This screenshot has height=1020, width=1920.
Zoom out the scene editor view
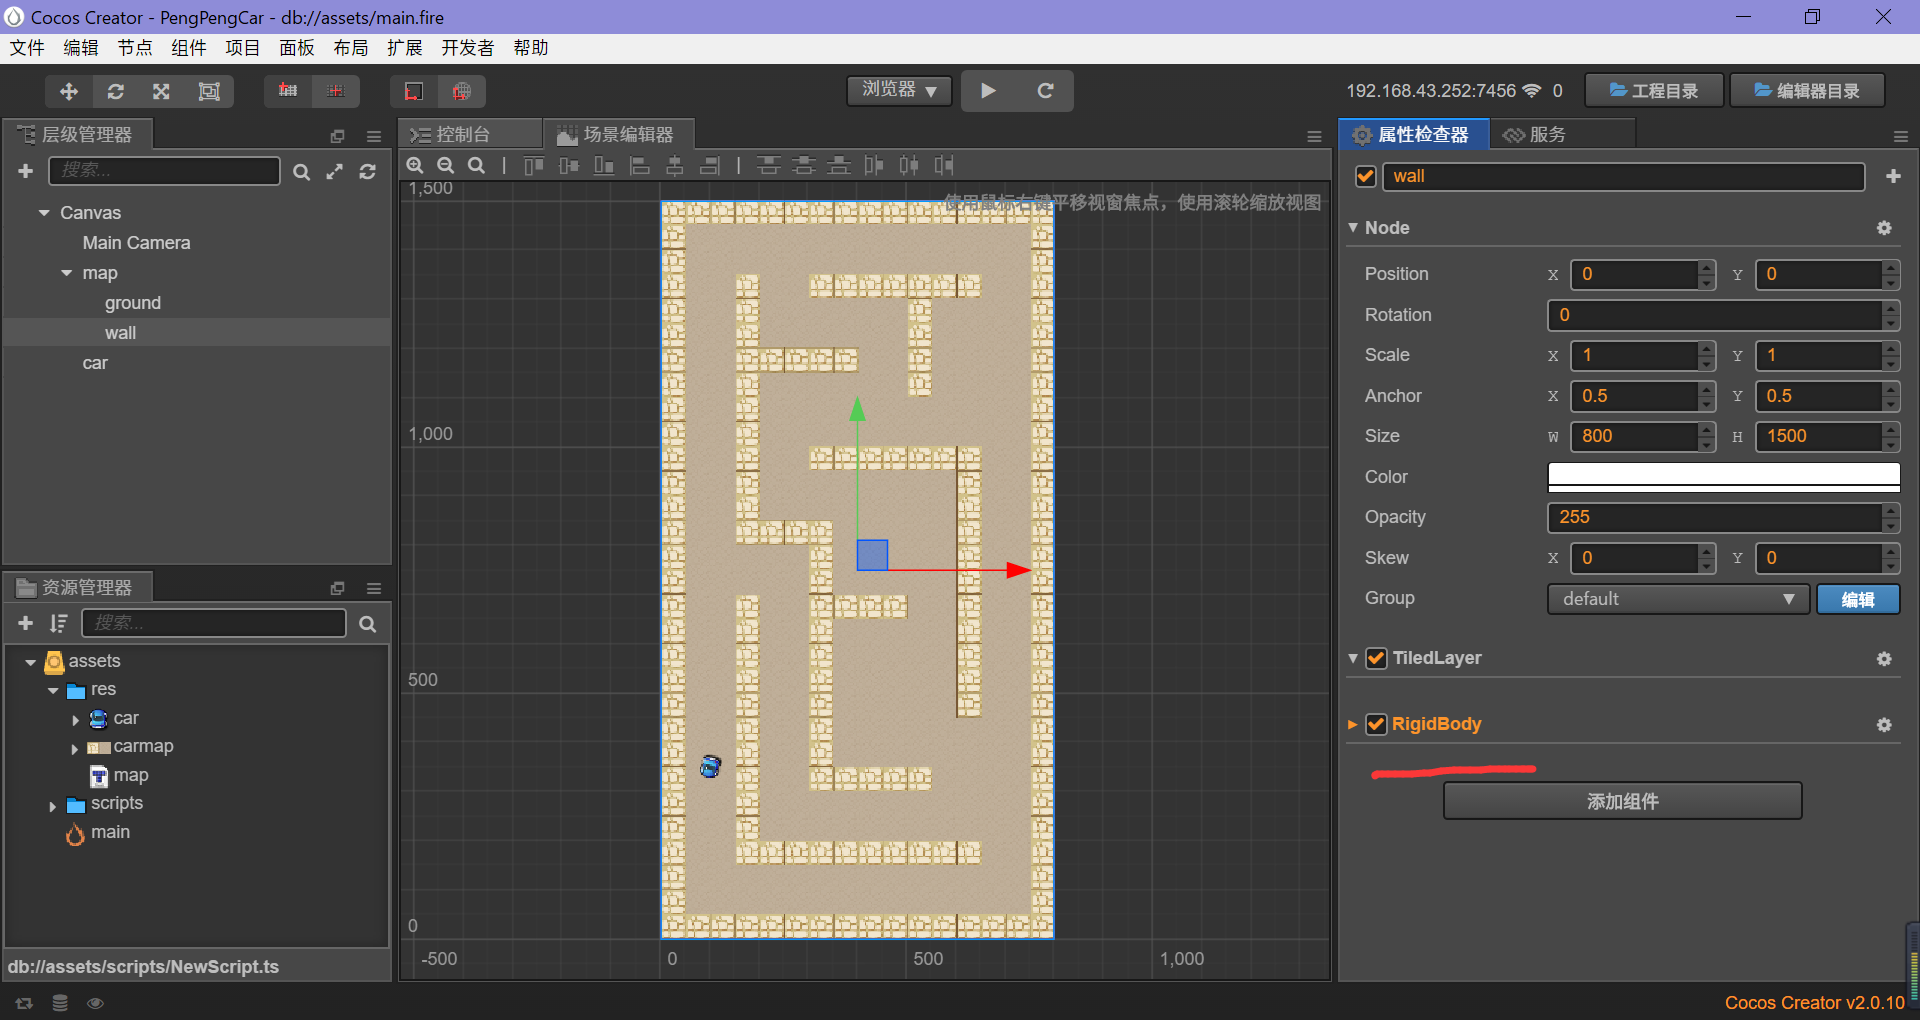(446, 165)
